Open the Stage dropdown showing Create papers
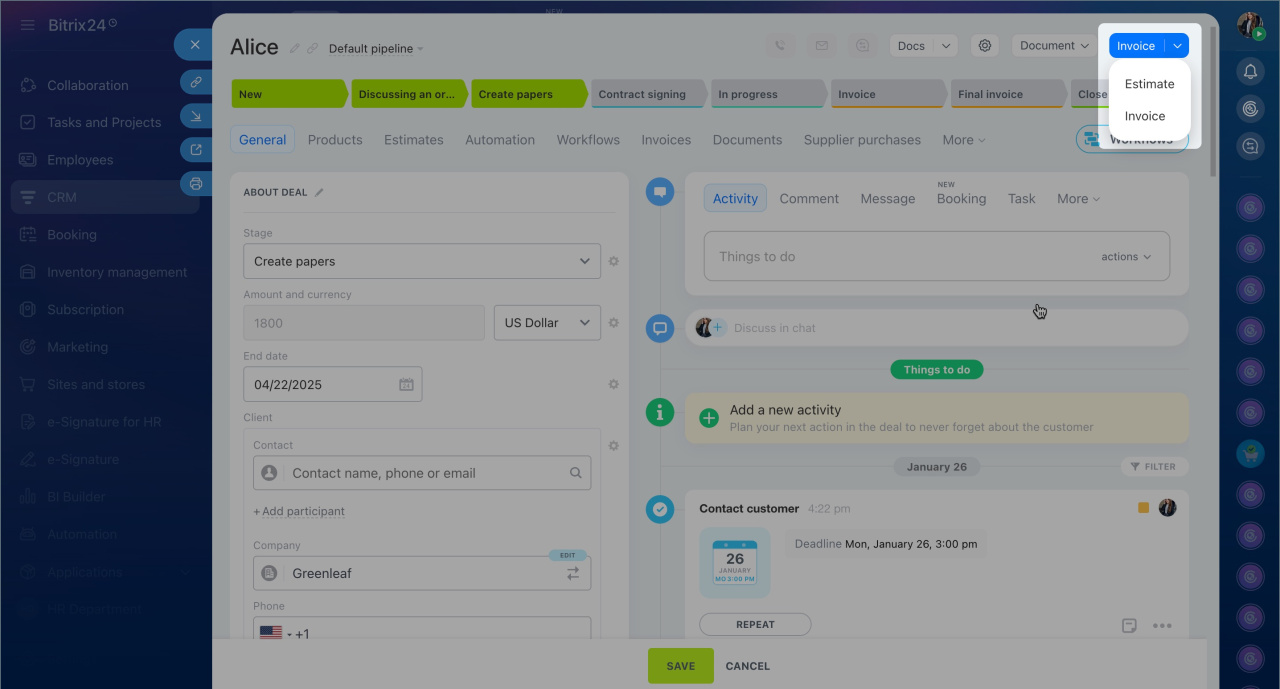1280x689 pixels. pyautogui.click(x=421, y=262)
